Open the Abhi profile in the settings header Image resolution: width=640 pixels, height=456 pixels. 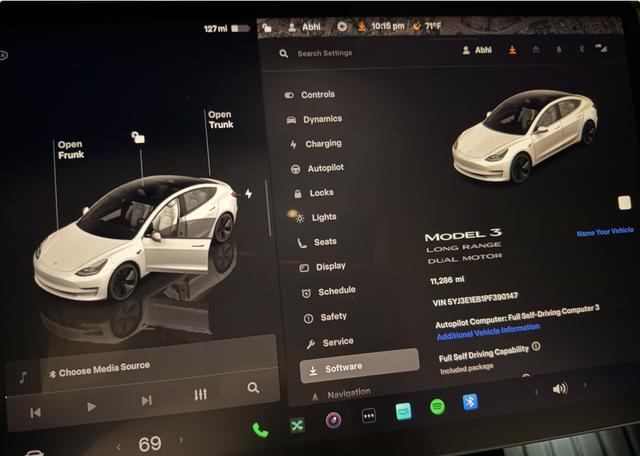(x=477, y=50)
